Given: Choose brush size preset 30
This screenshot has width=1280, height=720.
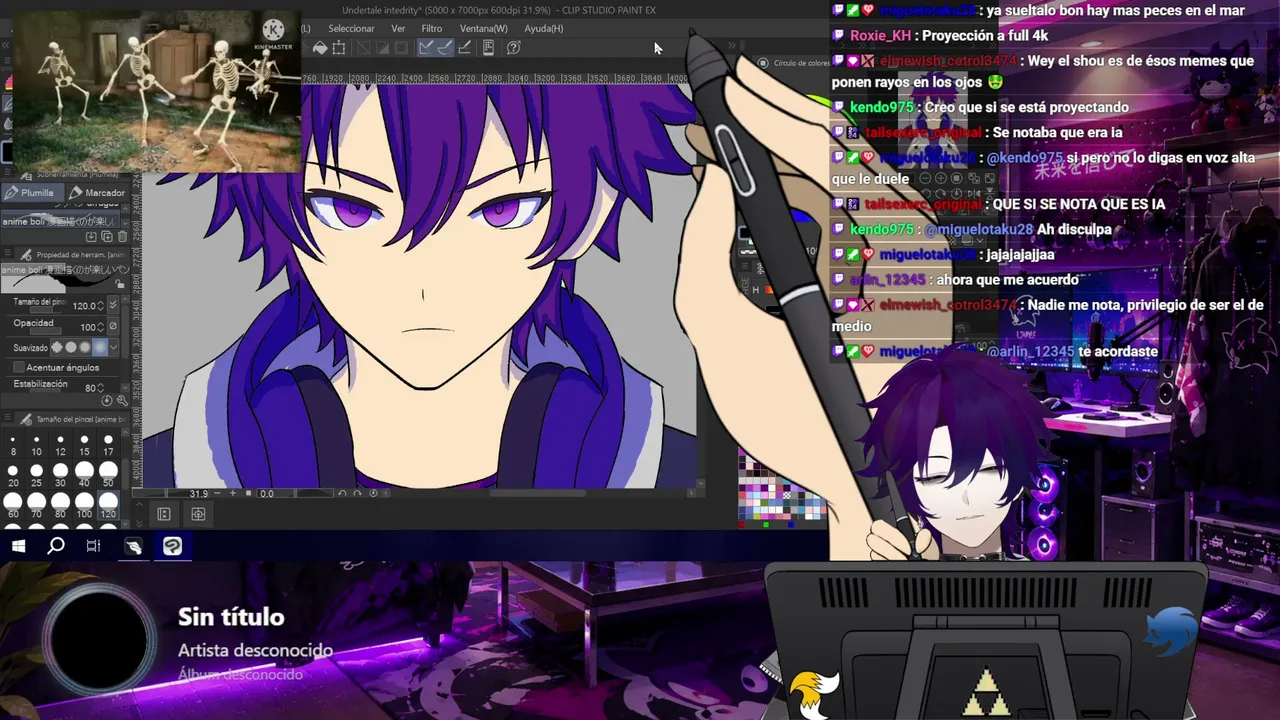Looking at the screenshot, I should pos(61,476).
